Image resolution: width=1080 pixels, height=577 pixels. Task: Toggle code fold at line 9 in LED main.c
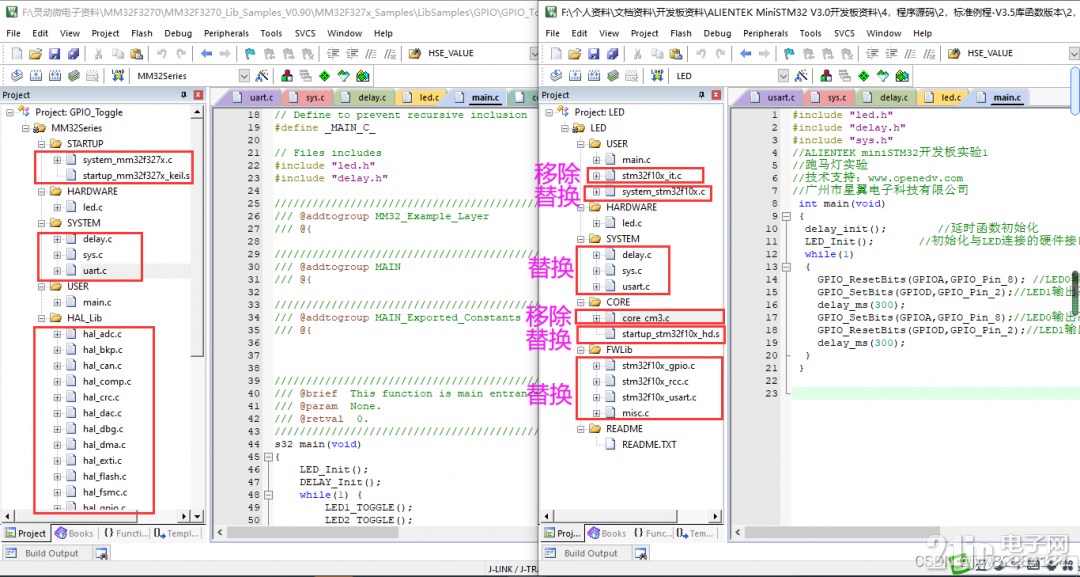coord(788,216)
